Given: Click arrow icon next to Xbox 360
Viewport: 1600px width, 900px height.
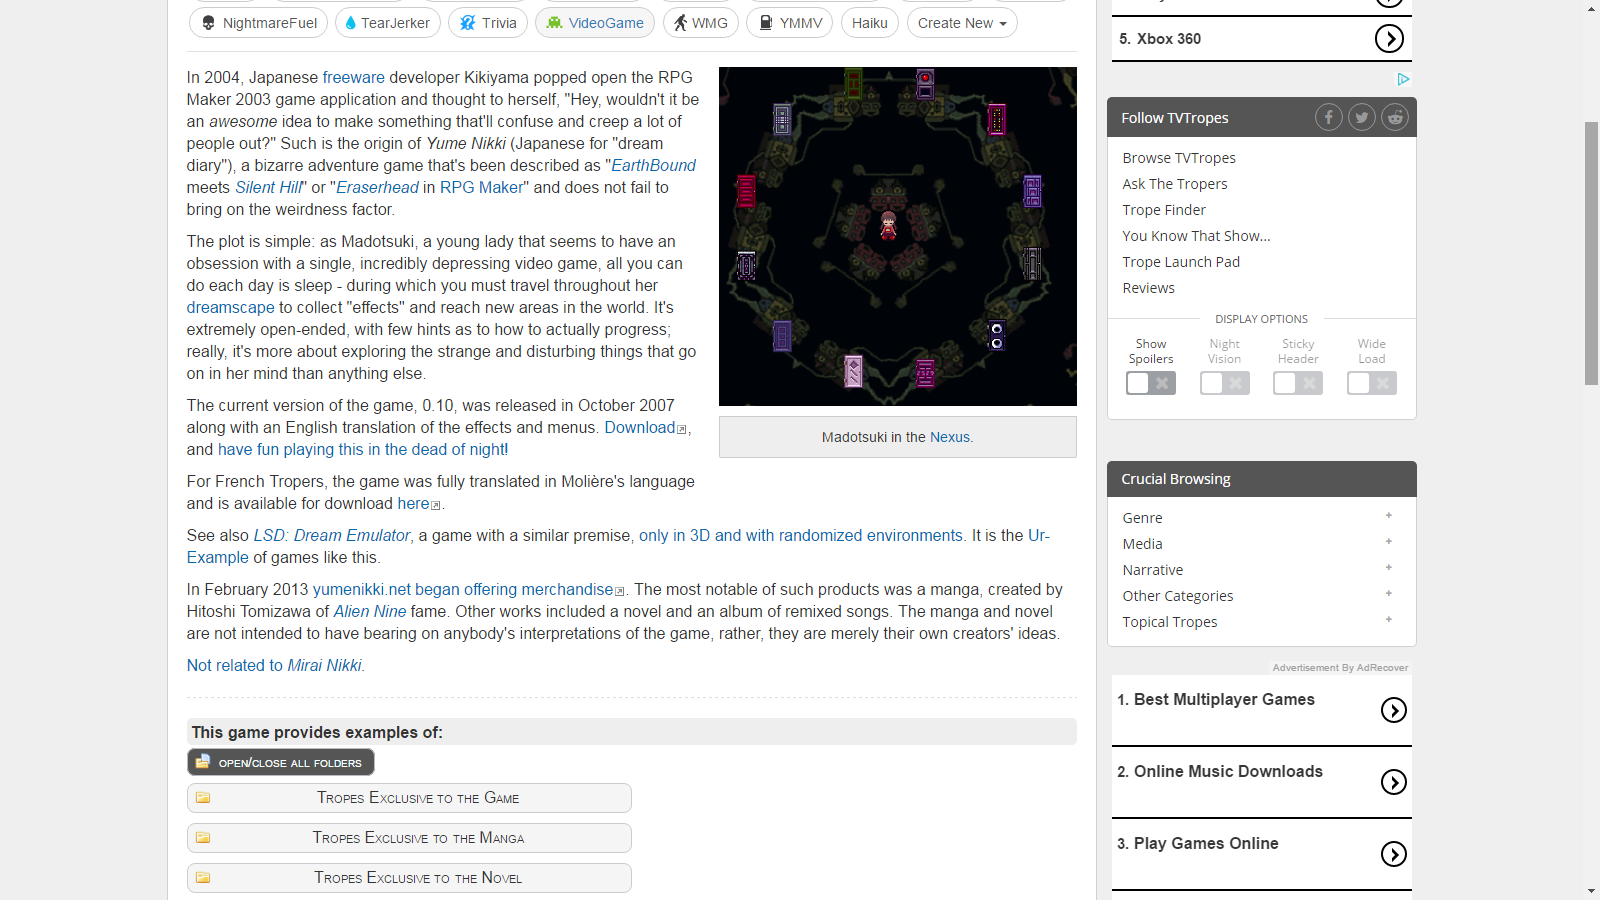Looking at the screenshot, I should [1389, 39].
